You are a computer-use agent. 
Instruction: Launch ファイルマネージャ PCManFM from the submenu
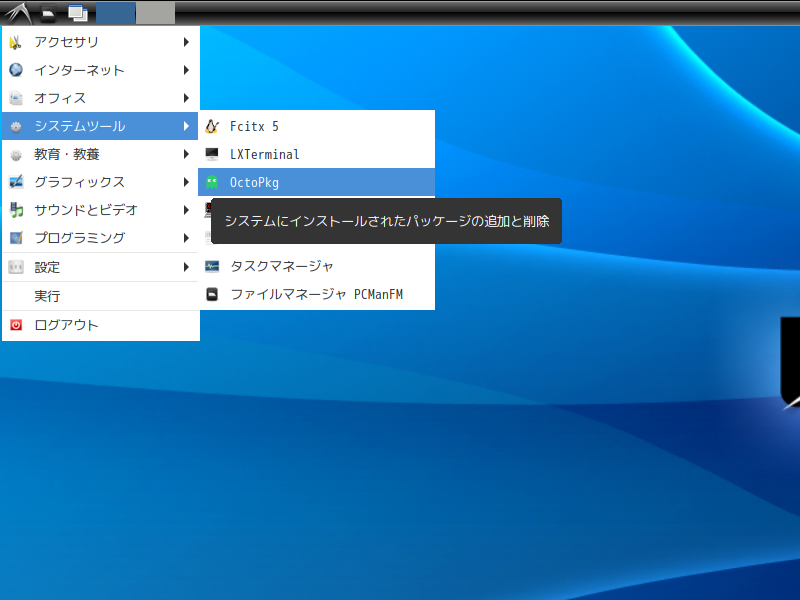click(x=316, y=294)
